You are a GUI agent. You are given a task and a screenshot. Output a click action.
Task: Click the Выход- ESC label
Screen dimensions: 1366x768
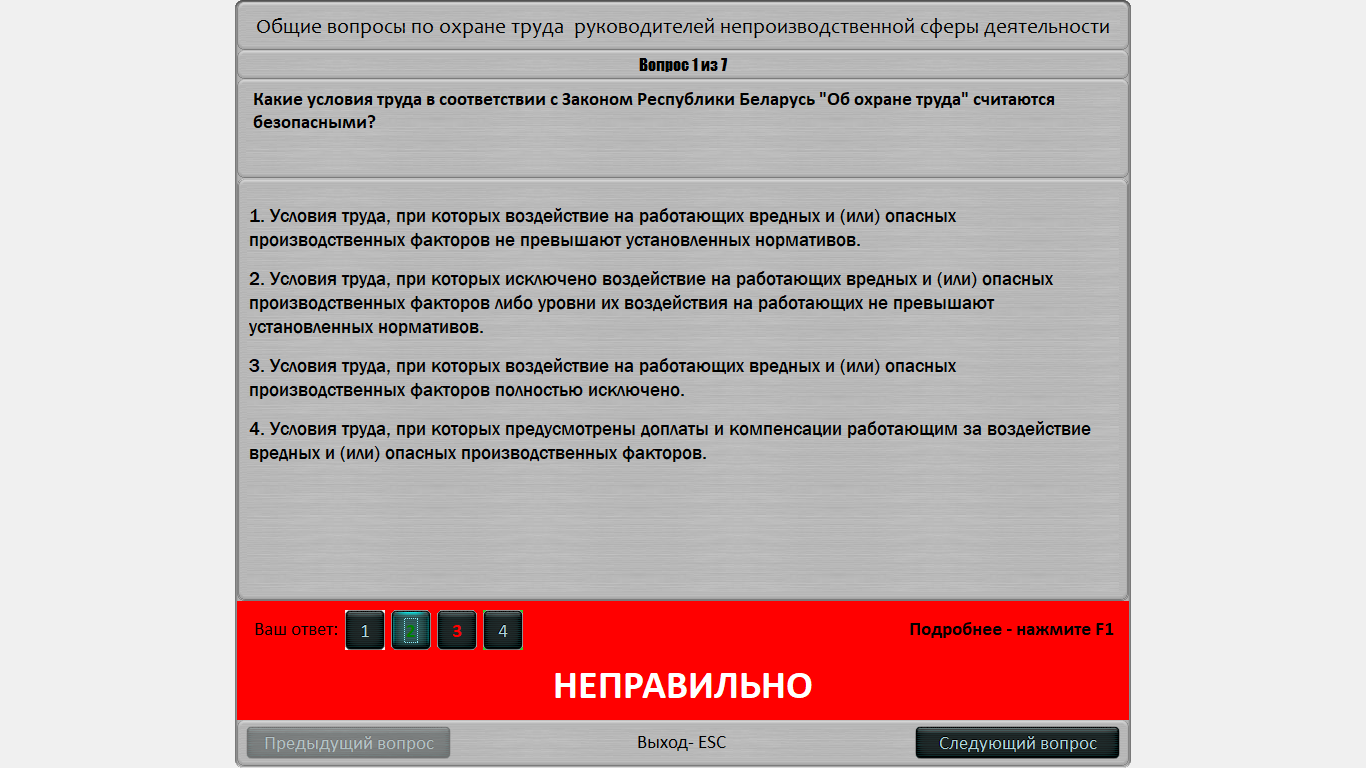click(x=682, y=742)
